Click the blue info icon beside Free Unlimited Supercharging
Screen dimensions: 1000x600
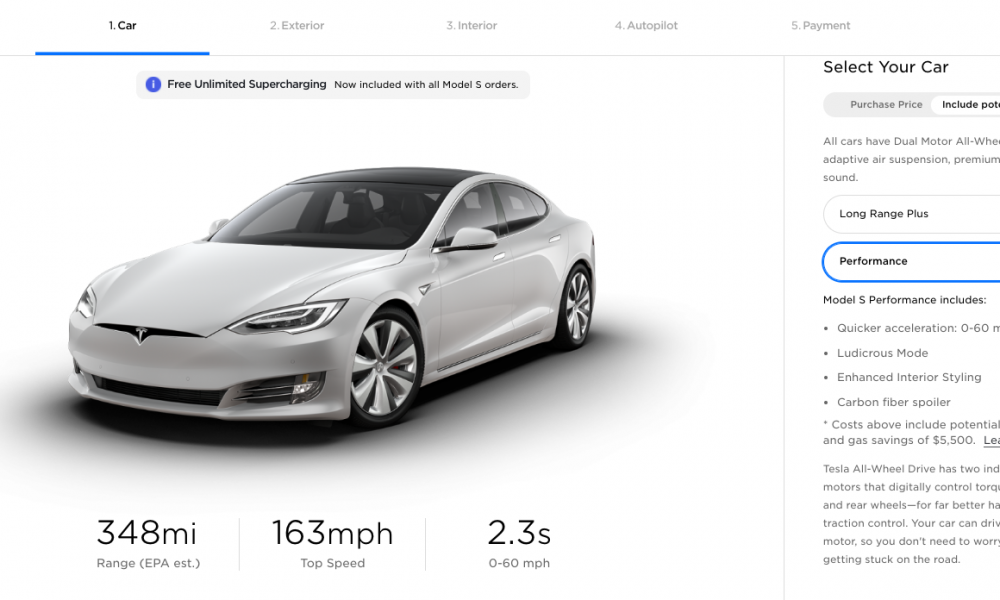tap(153, 84)
